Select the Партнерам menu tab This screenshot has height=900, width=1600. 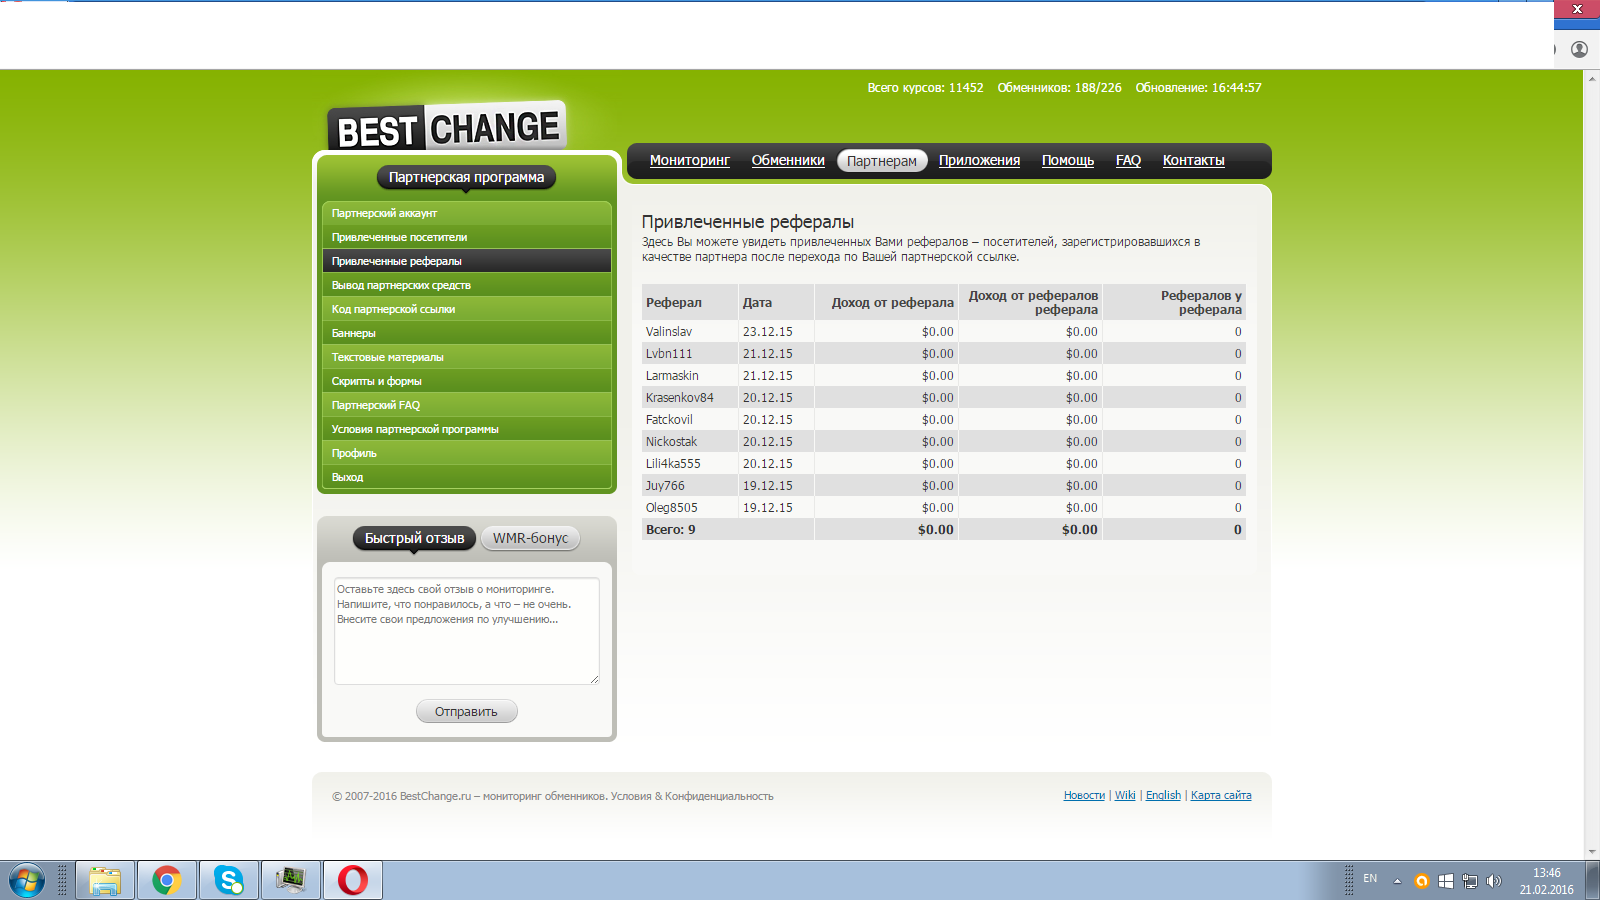[x=882, y=161]
